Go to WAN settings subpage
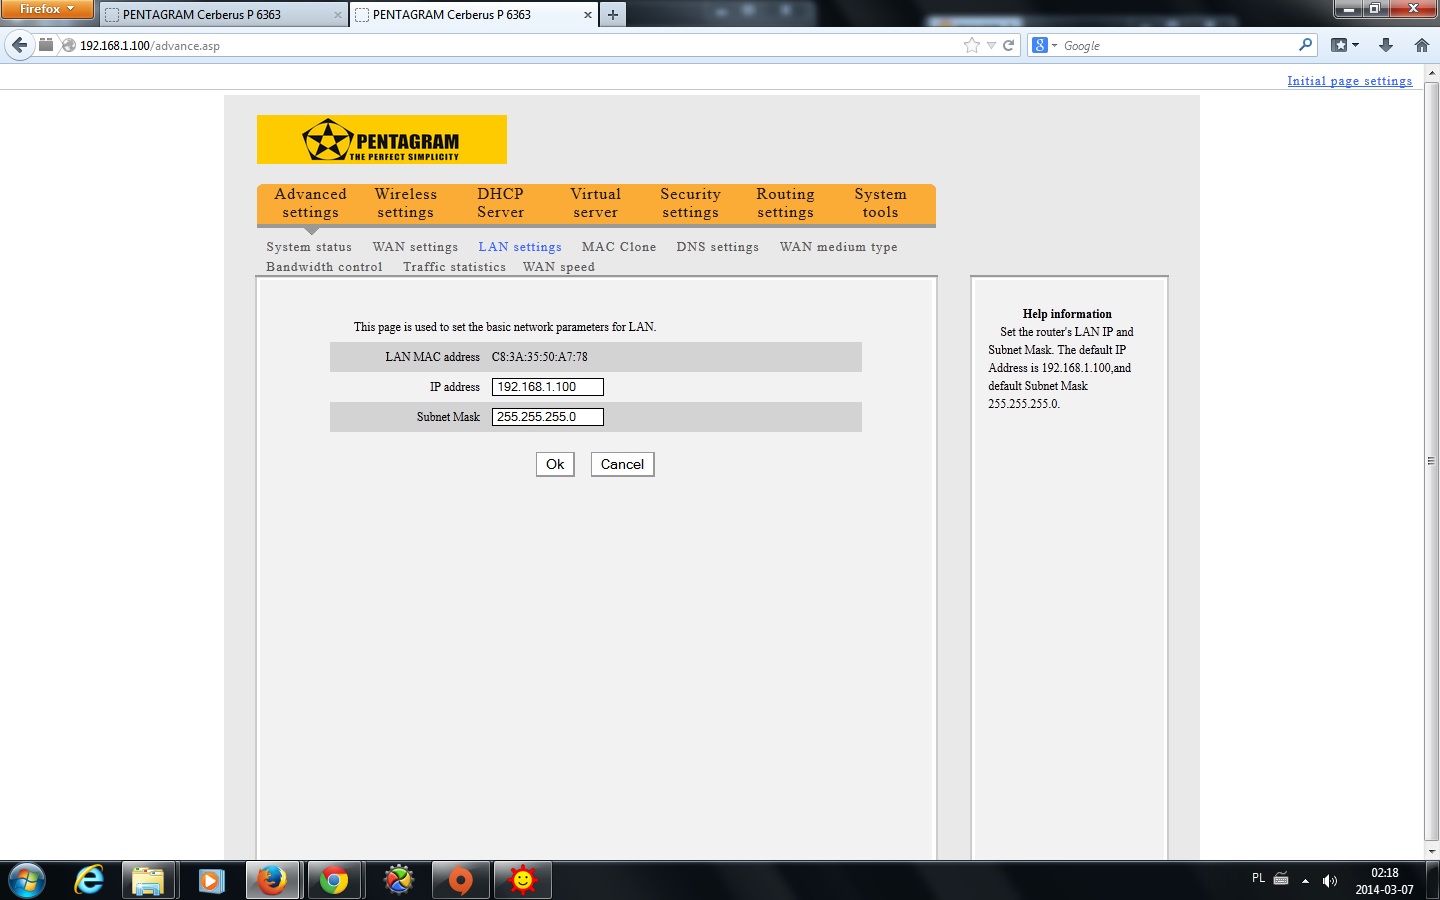1440x900 pixels. (415, 247)
